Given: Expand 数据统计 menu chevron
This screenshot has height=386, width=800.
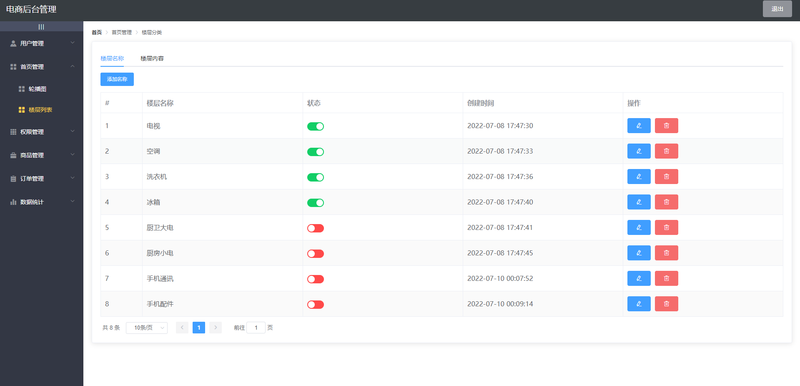Looking at the screenshot, I should [x=72, y=201].
